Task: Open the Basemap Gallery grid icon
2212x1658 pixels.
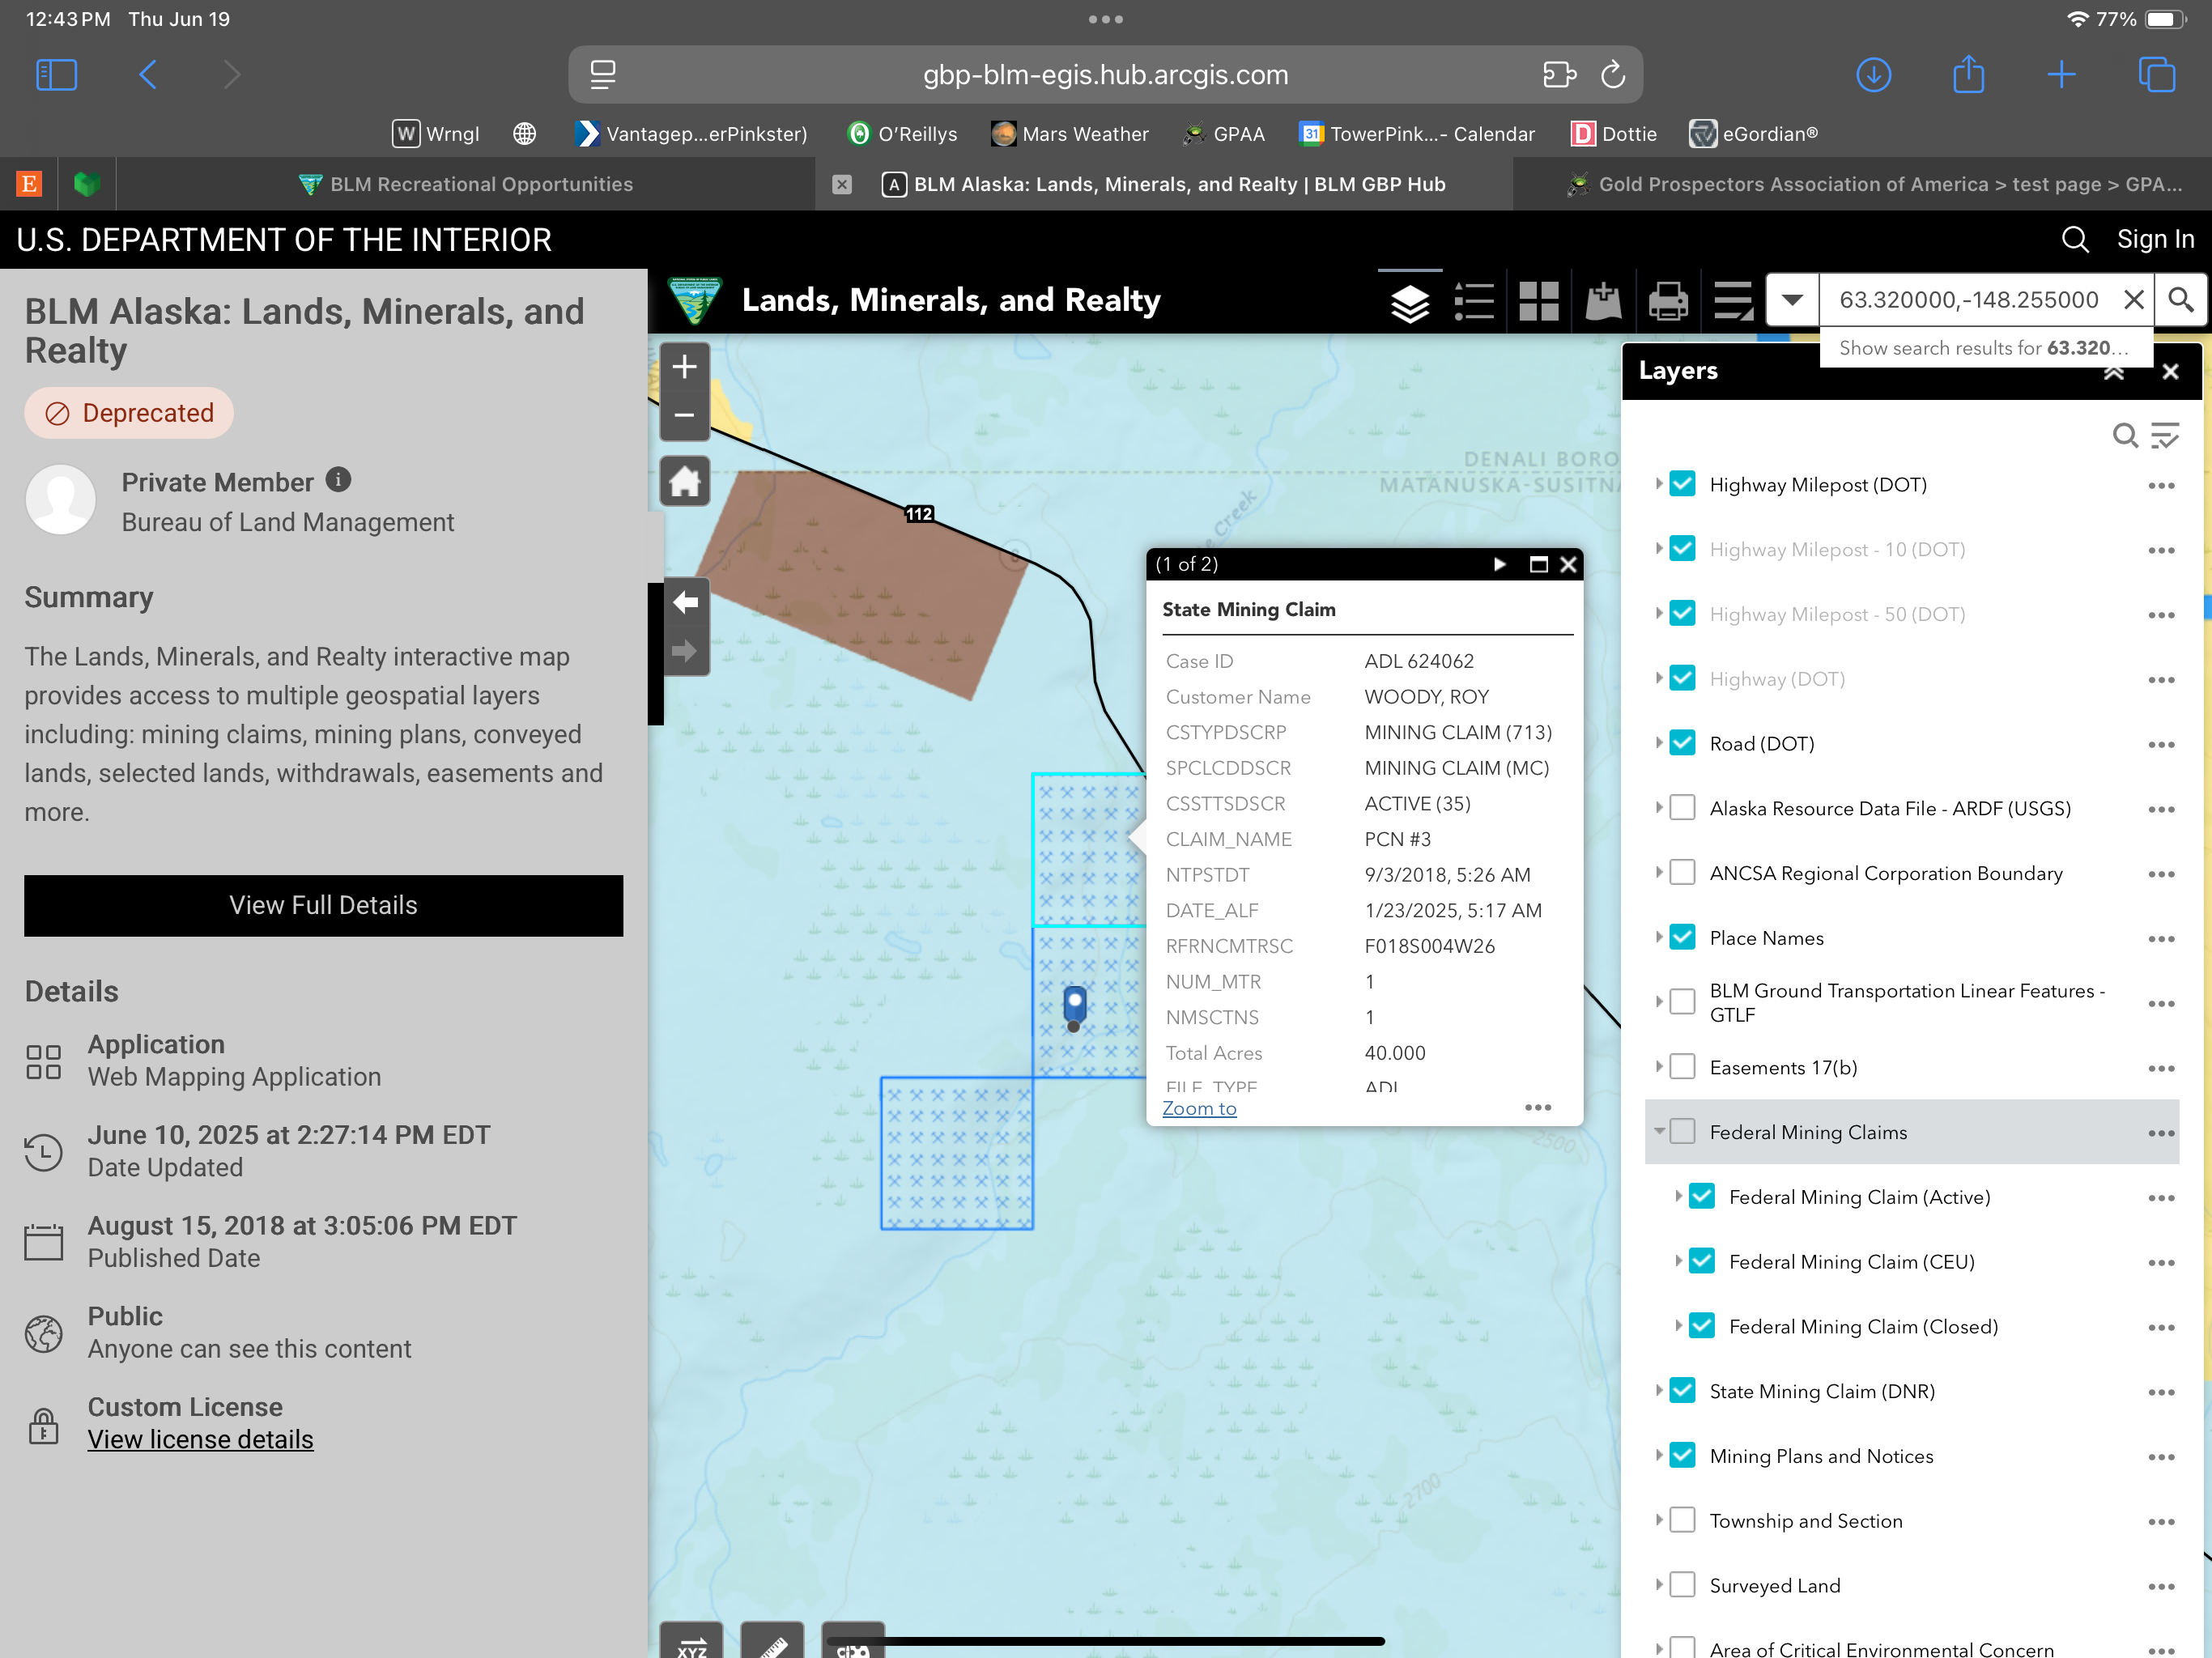Action: tap(1538, 301)
